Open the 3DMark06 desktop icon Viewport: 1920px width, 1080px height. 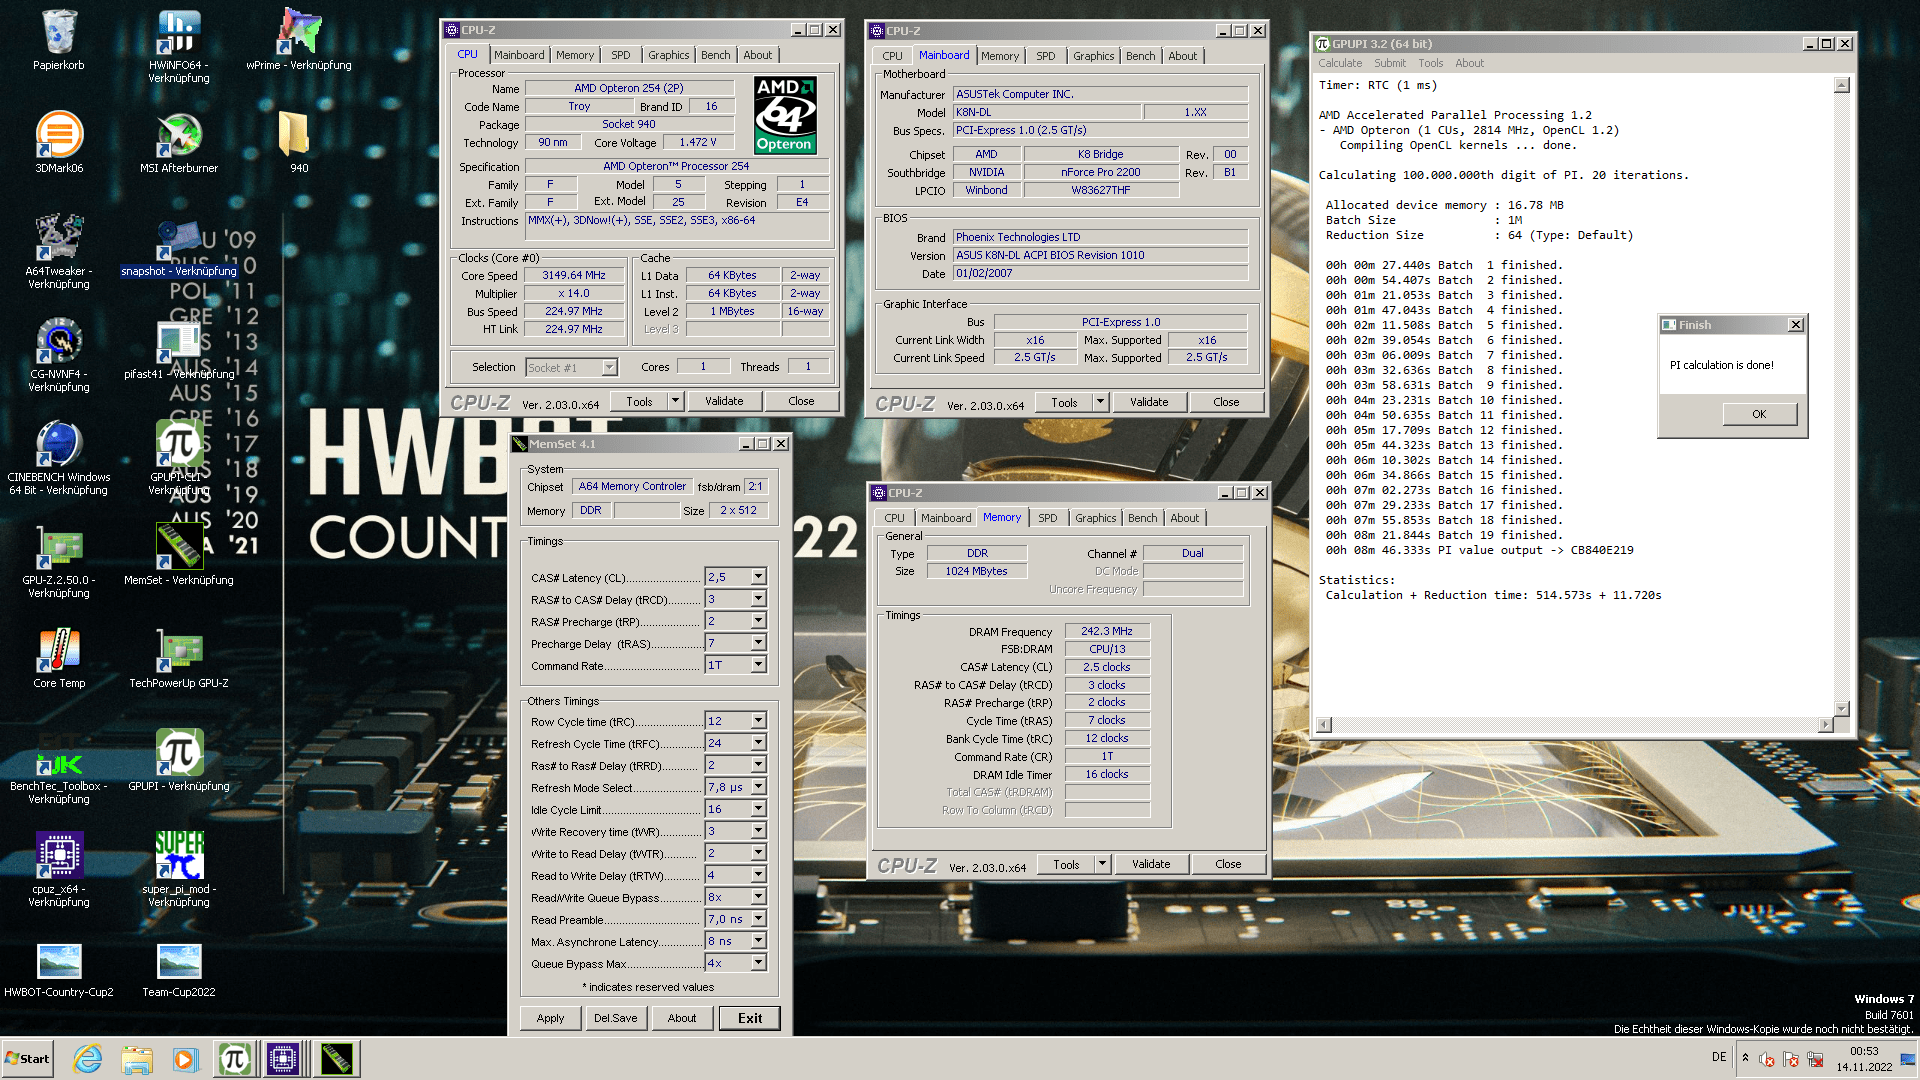[x=59, y=142]
